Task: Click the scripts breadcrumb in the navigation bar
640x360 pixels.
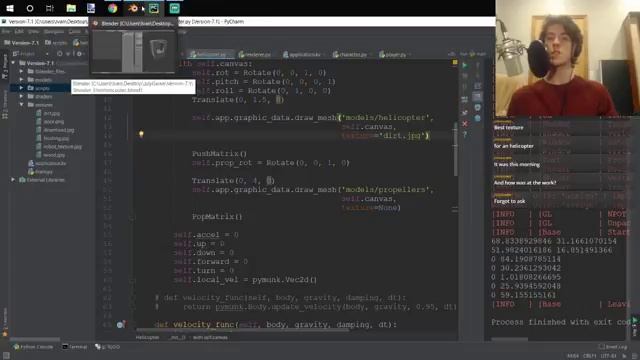Action: (56, 42)
